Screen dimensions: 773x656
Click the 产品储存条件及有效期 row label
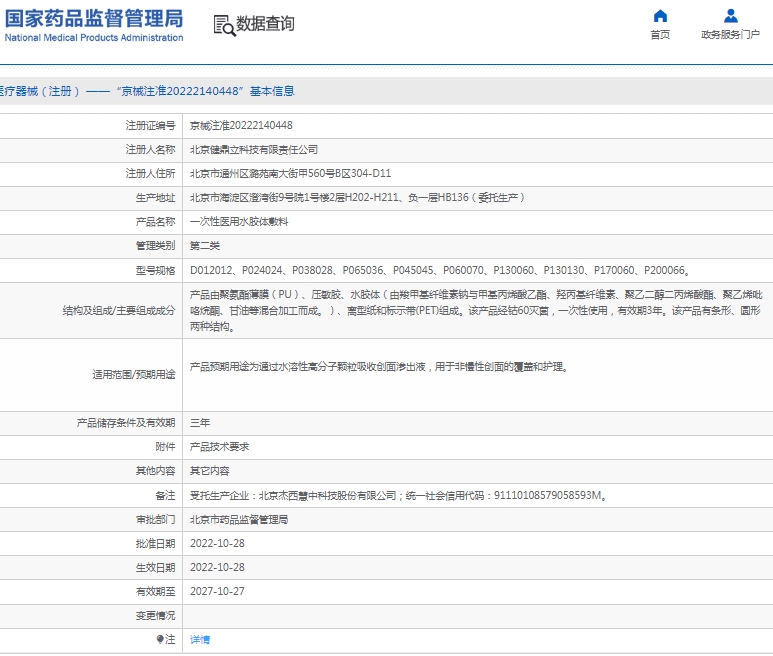pos(126,423)
